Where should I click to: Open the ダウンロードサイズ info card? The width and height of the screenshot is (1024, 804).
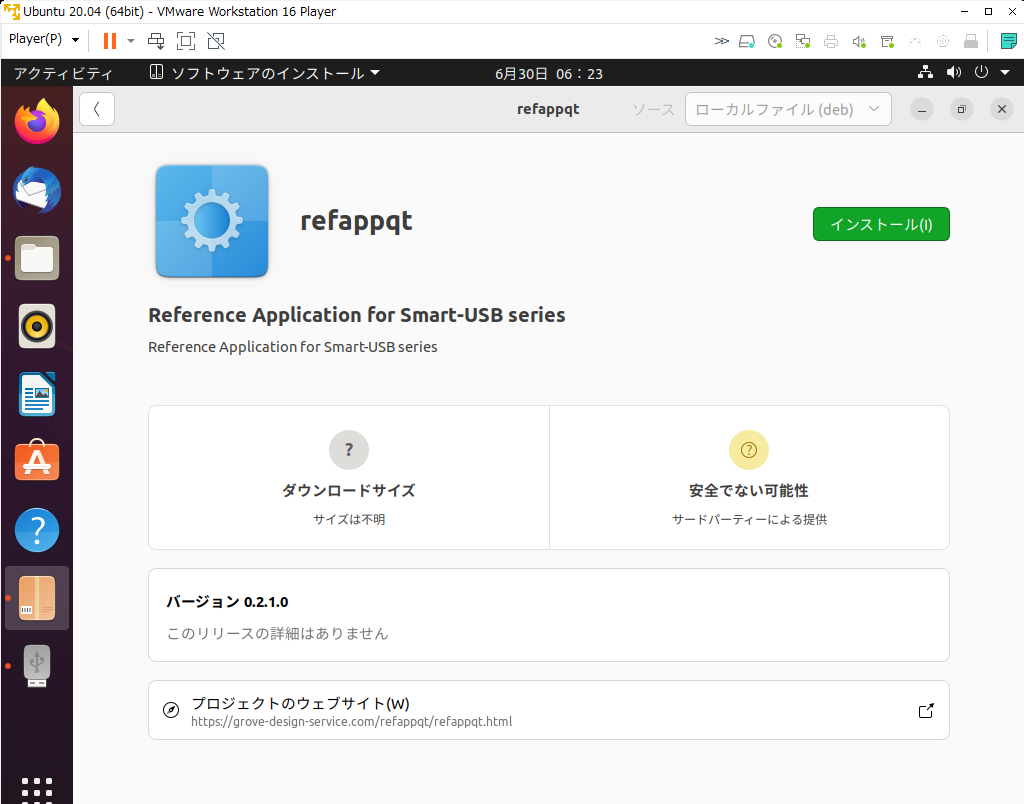point(349,477)
